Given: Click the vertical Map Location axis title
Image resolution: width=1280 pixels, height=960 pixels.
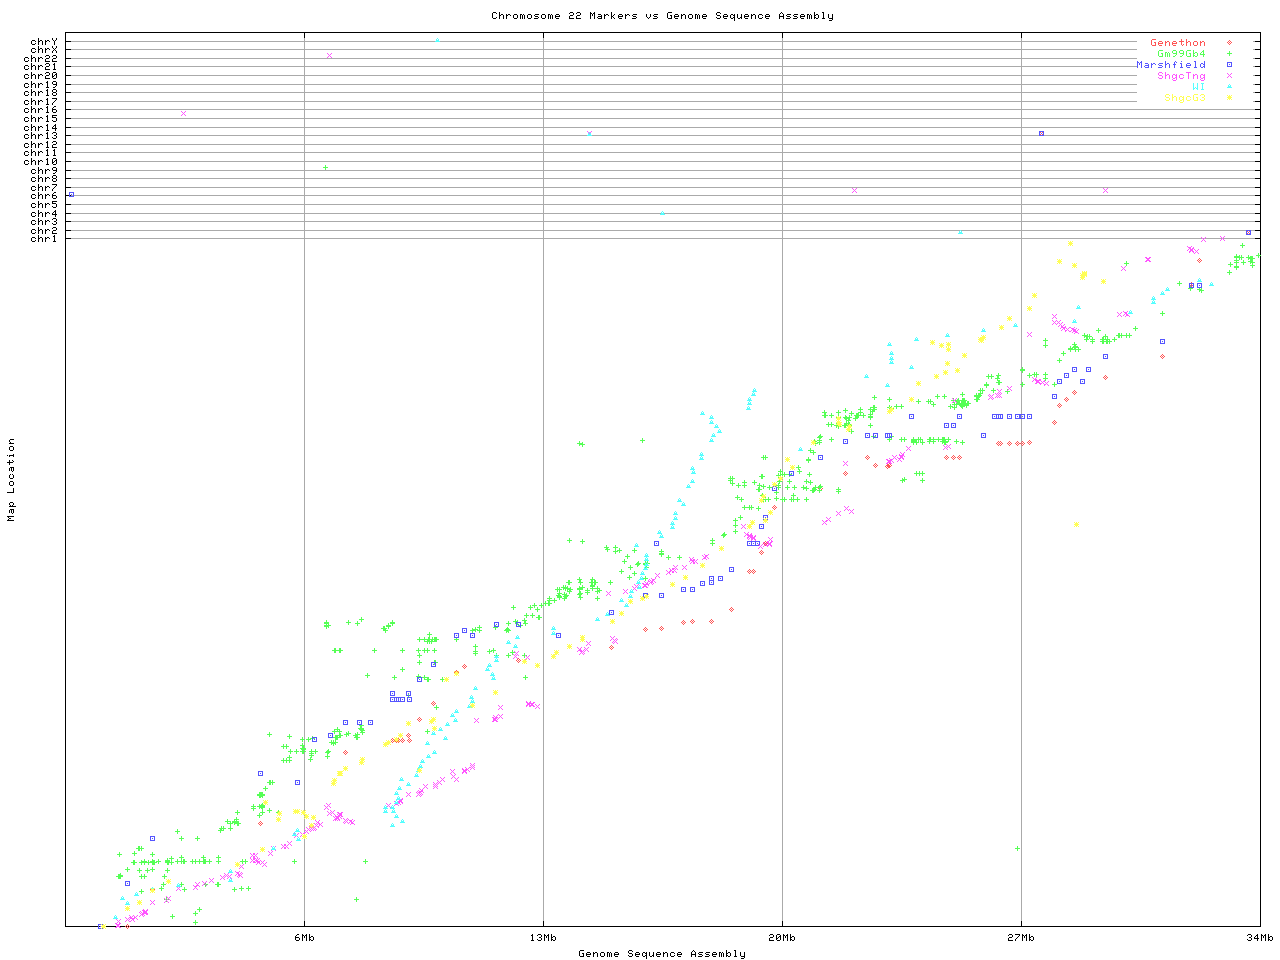Looking at the screenshot, I should pos(12,480).
